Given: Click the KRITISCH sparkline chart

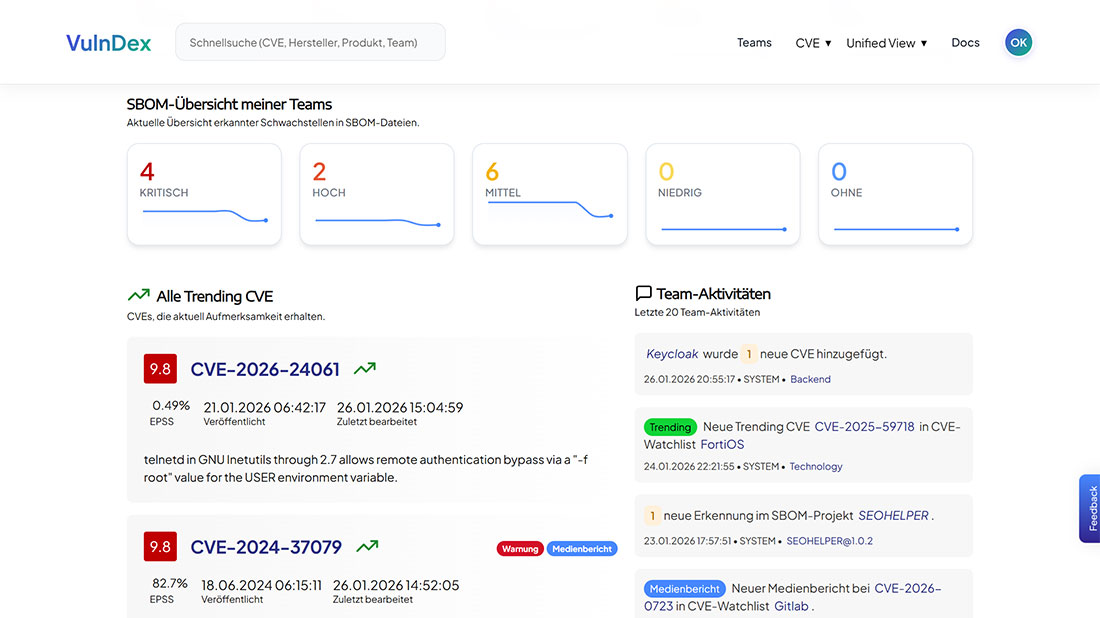Looking at the screenshot, I should pos(203,213).
